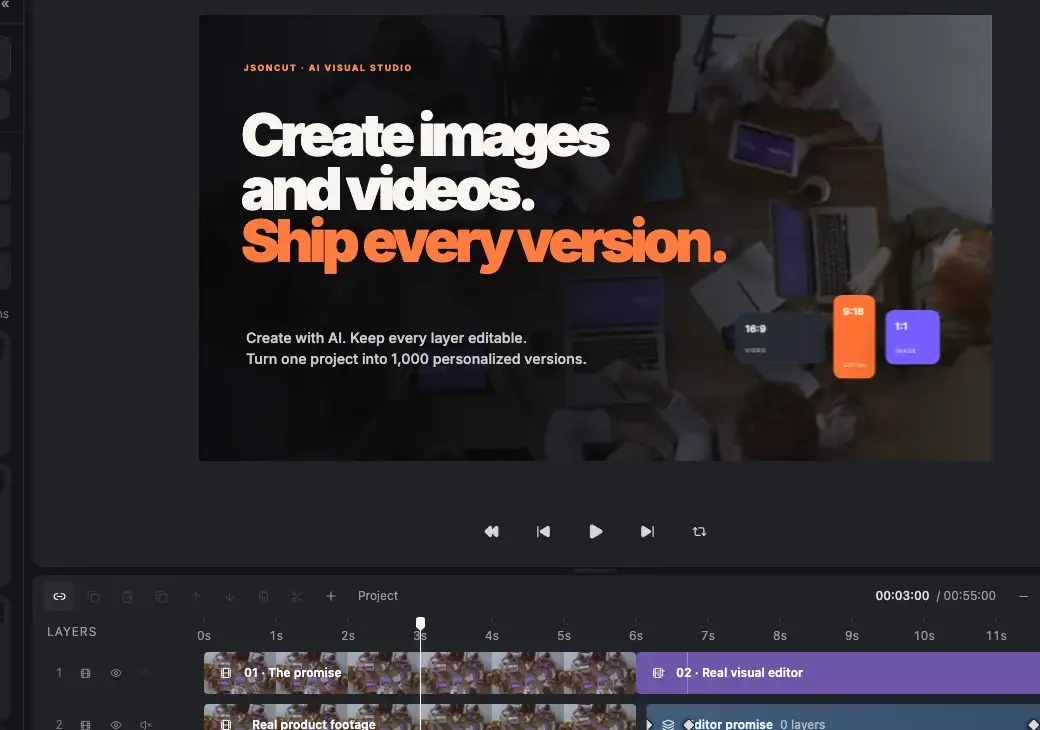Viewport: 1040px width, 730px height.
Task: Select the orange 9:16 format card
Action: click(x=854, y=337)
